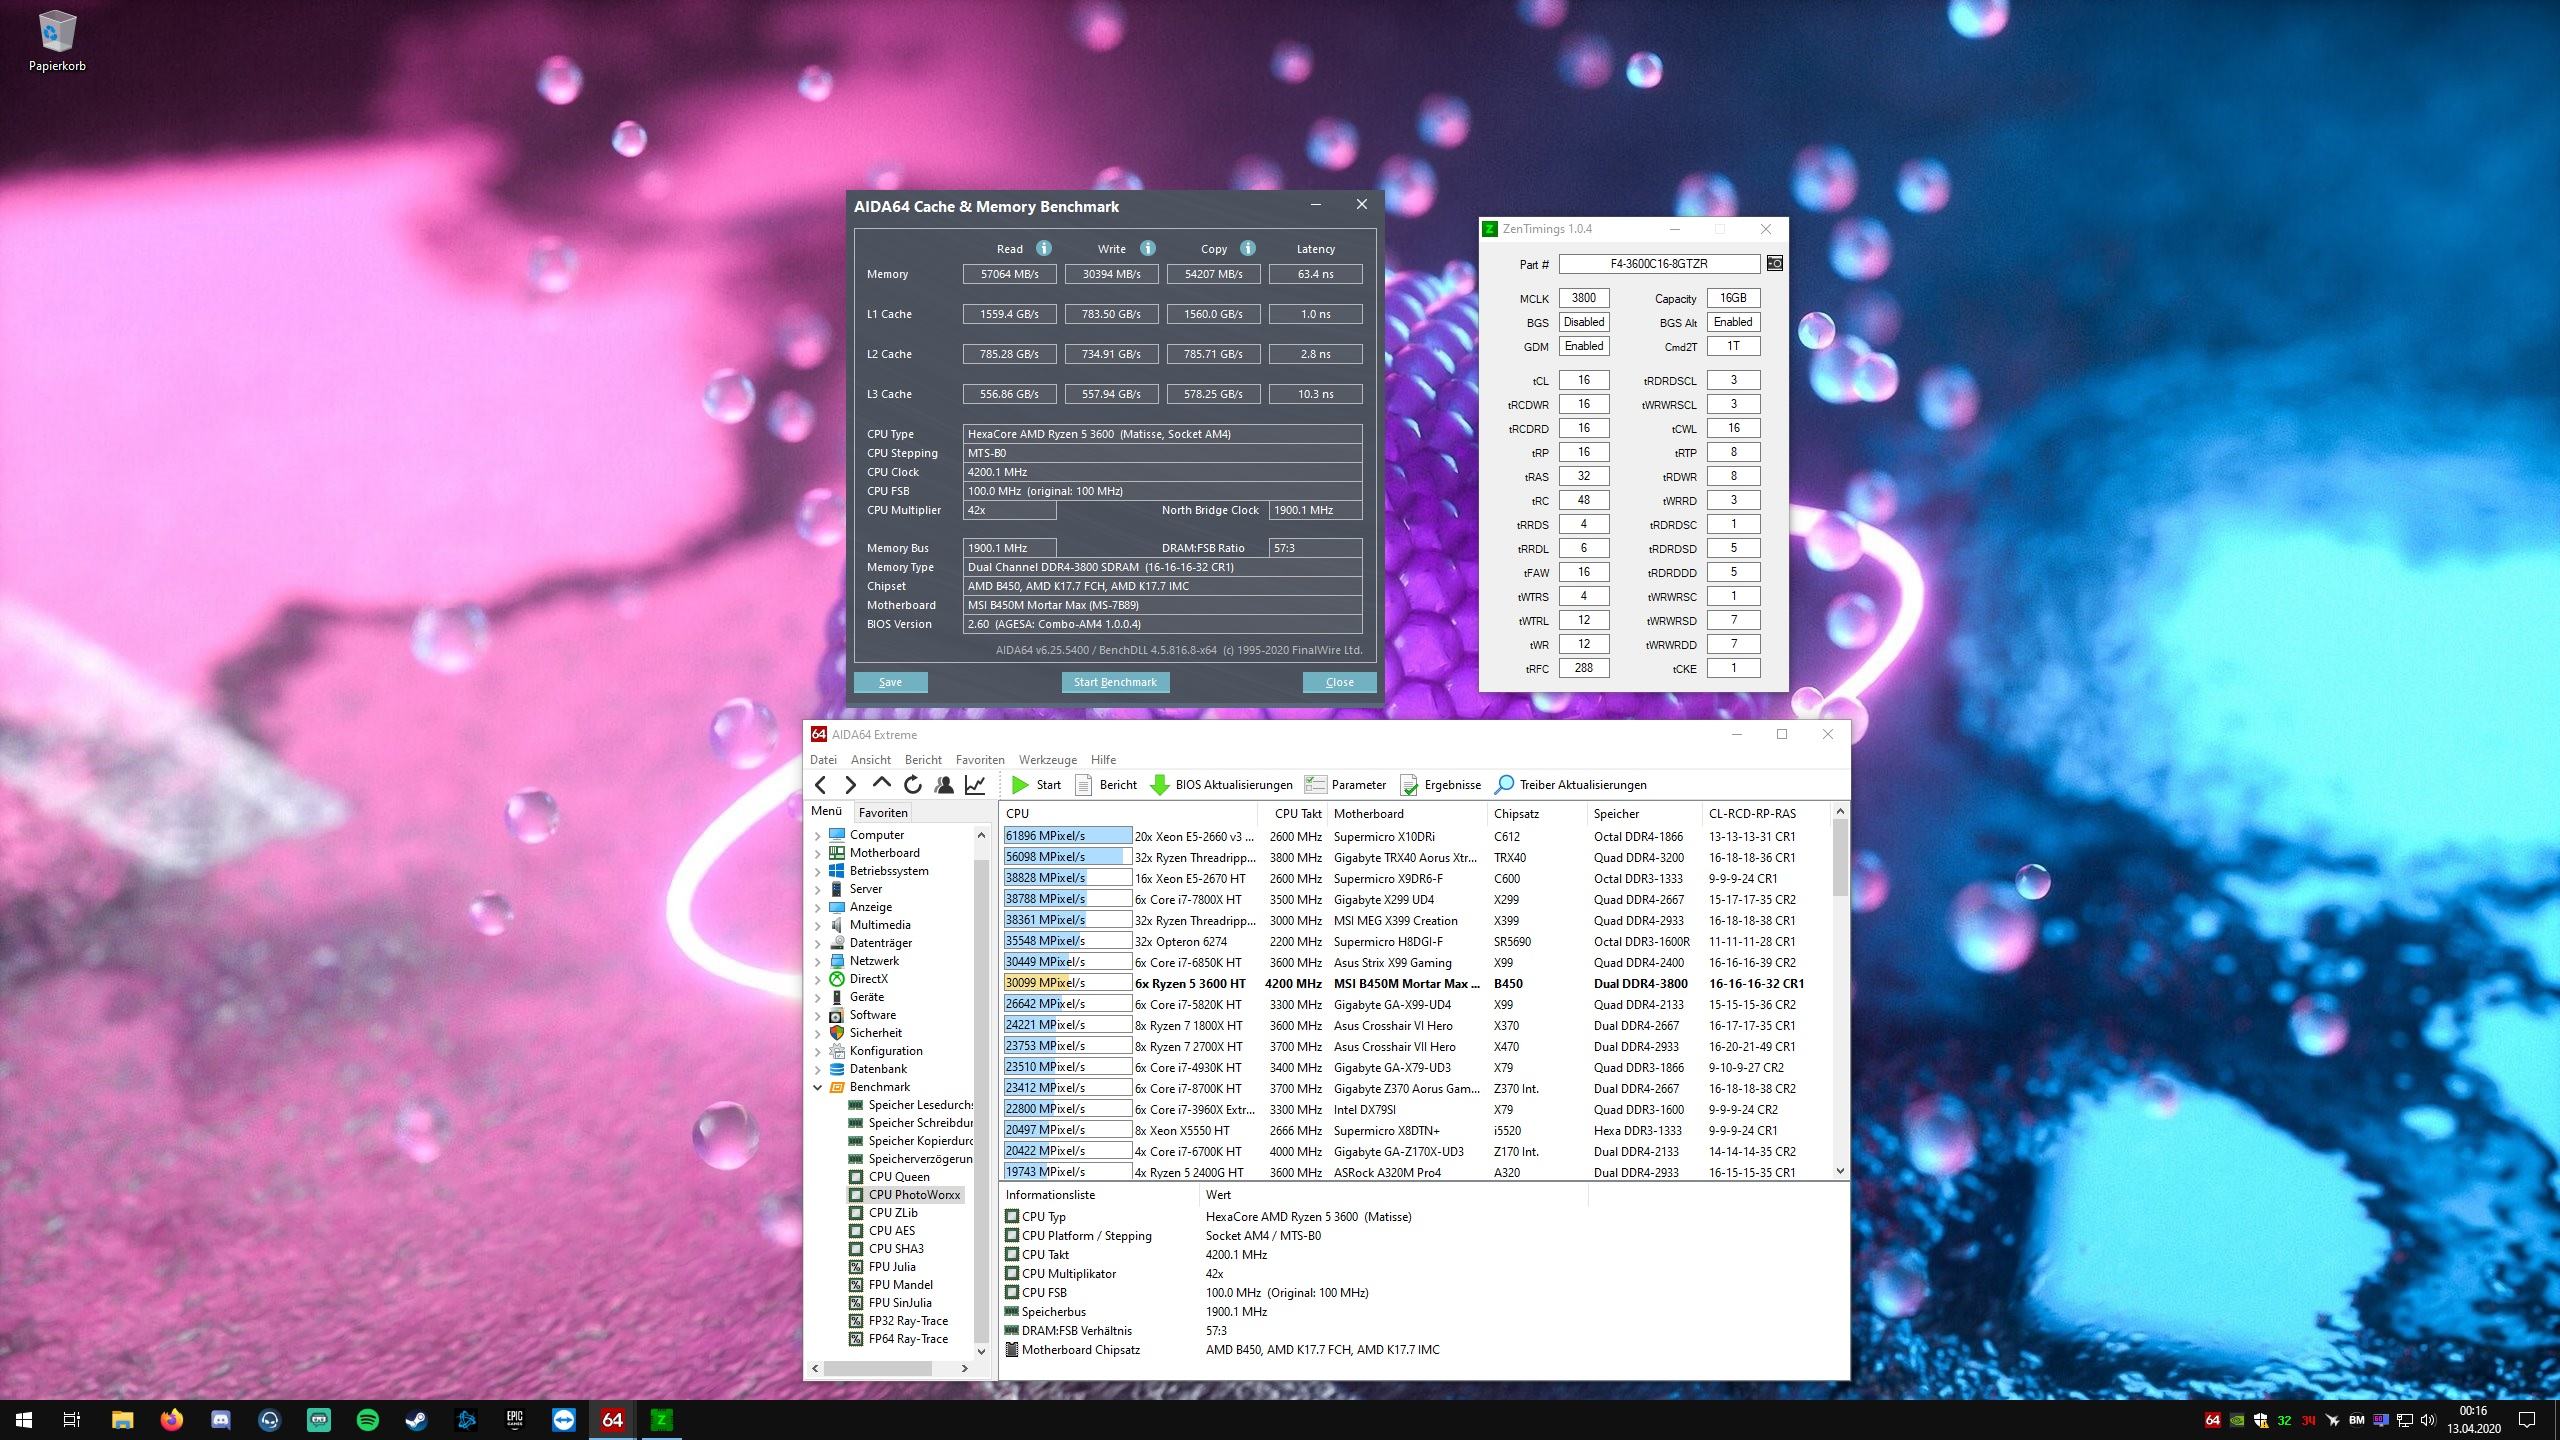Open Treiber Aktualisierungen magnifier icon

pos(1503,785)
